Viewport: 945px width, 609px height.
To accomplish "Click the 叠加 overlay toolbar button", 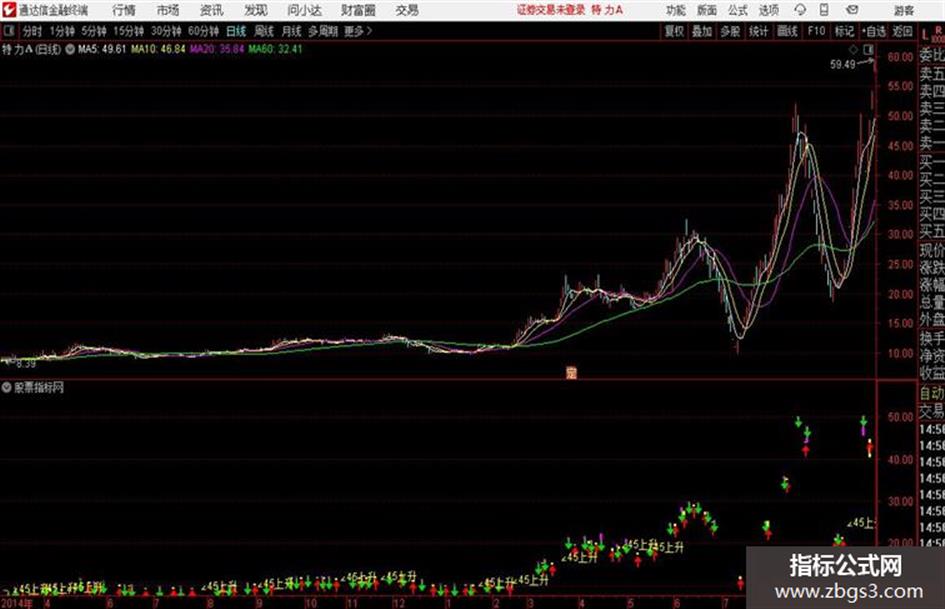I will click(702, 31).
